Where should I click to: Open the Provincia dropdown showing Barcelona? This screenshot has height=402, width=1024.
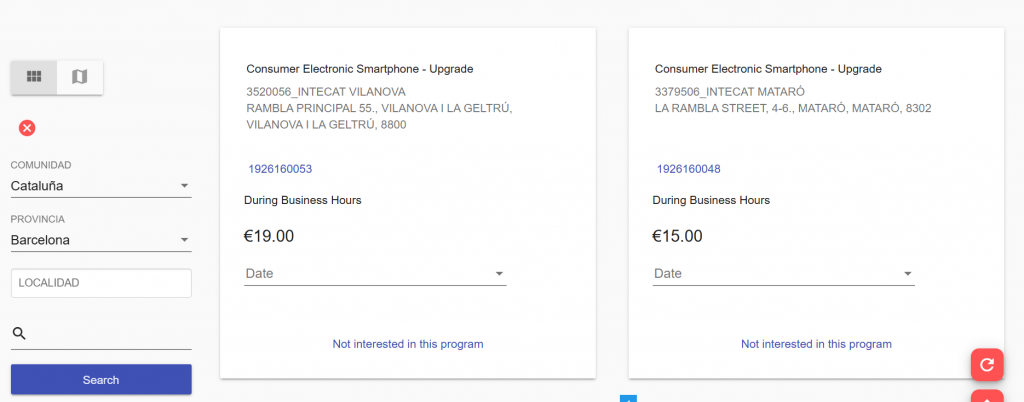click(x=100, y=240)
